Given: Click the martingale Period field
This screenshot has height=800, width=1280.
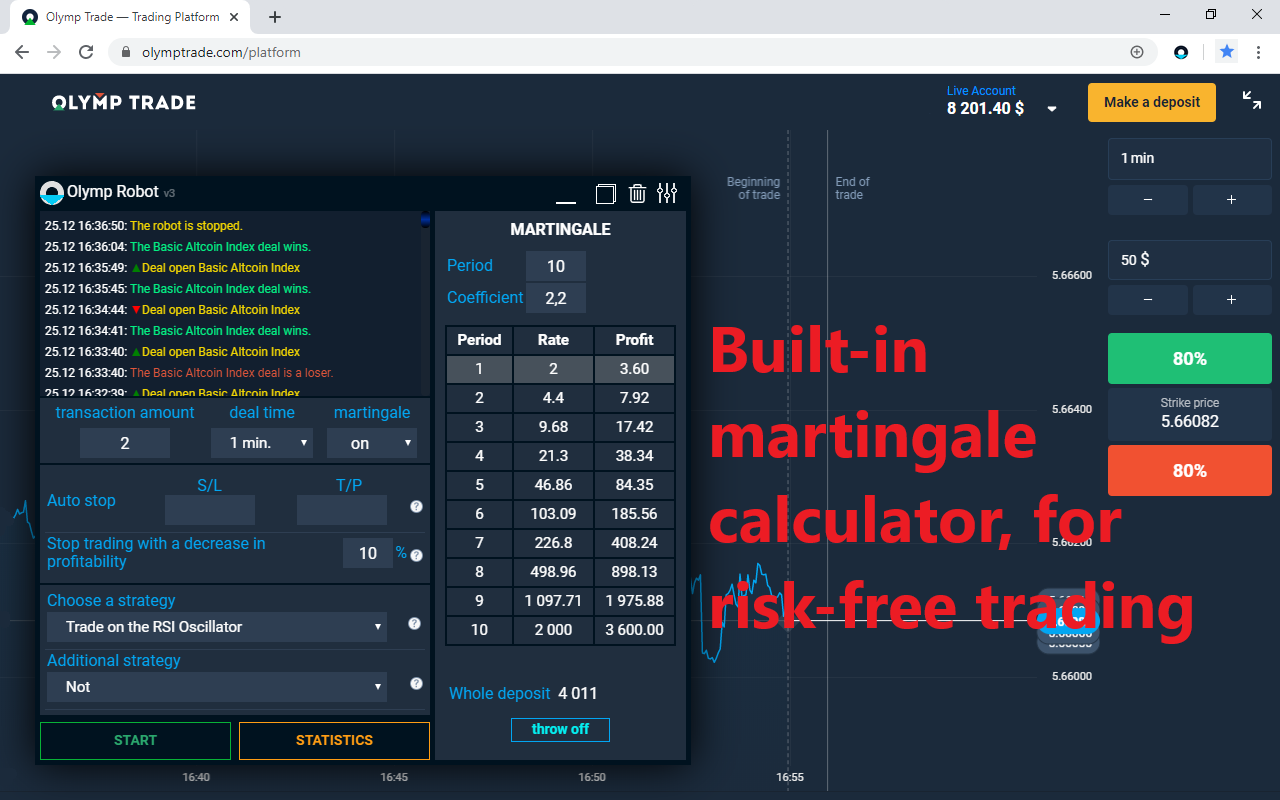Looking at the screenshot, I should click(x=556, y=266).
